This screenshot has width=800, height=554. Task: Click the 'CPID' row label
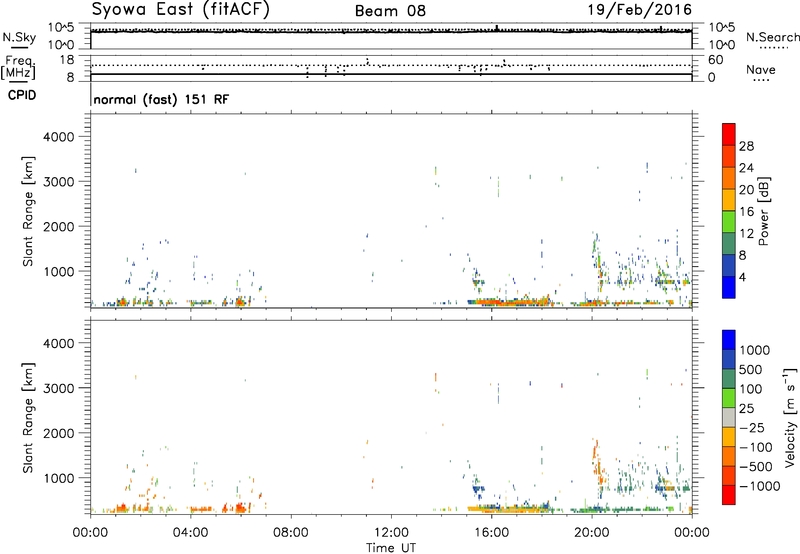pyautogui.click(x=22, y=95)
